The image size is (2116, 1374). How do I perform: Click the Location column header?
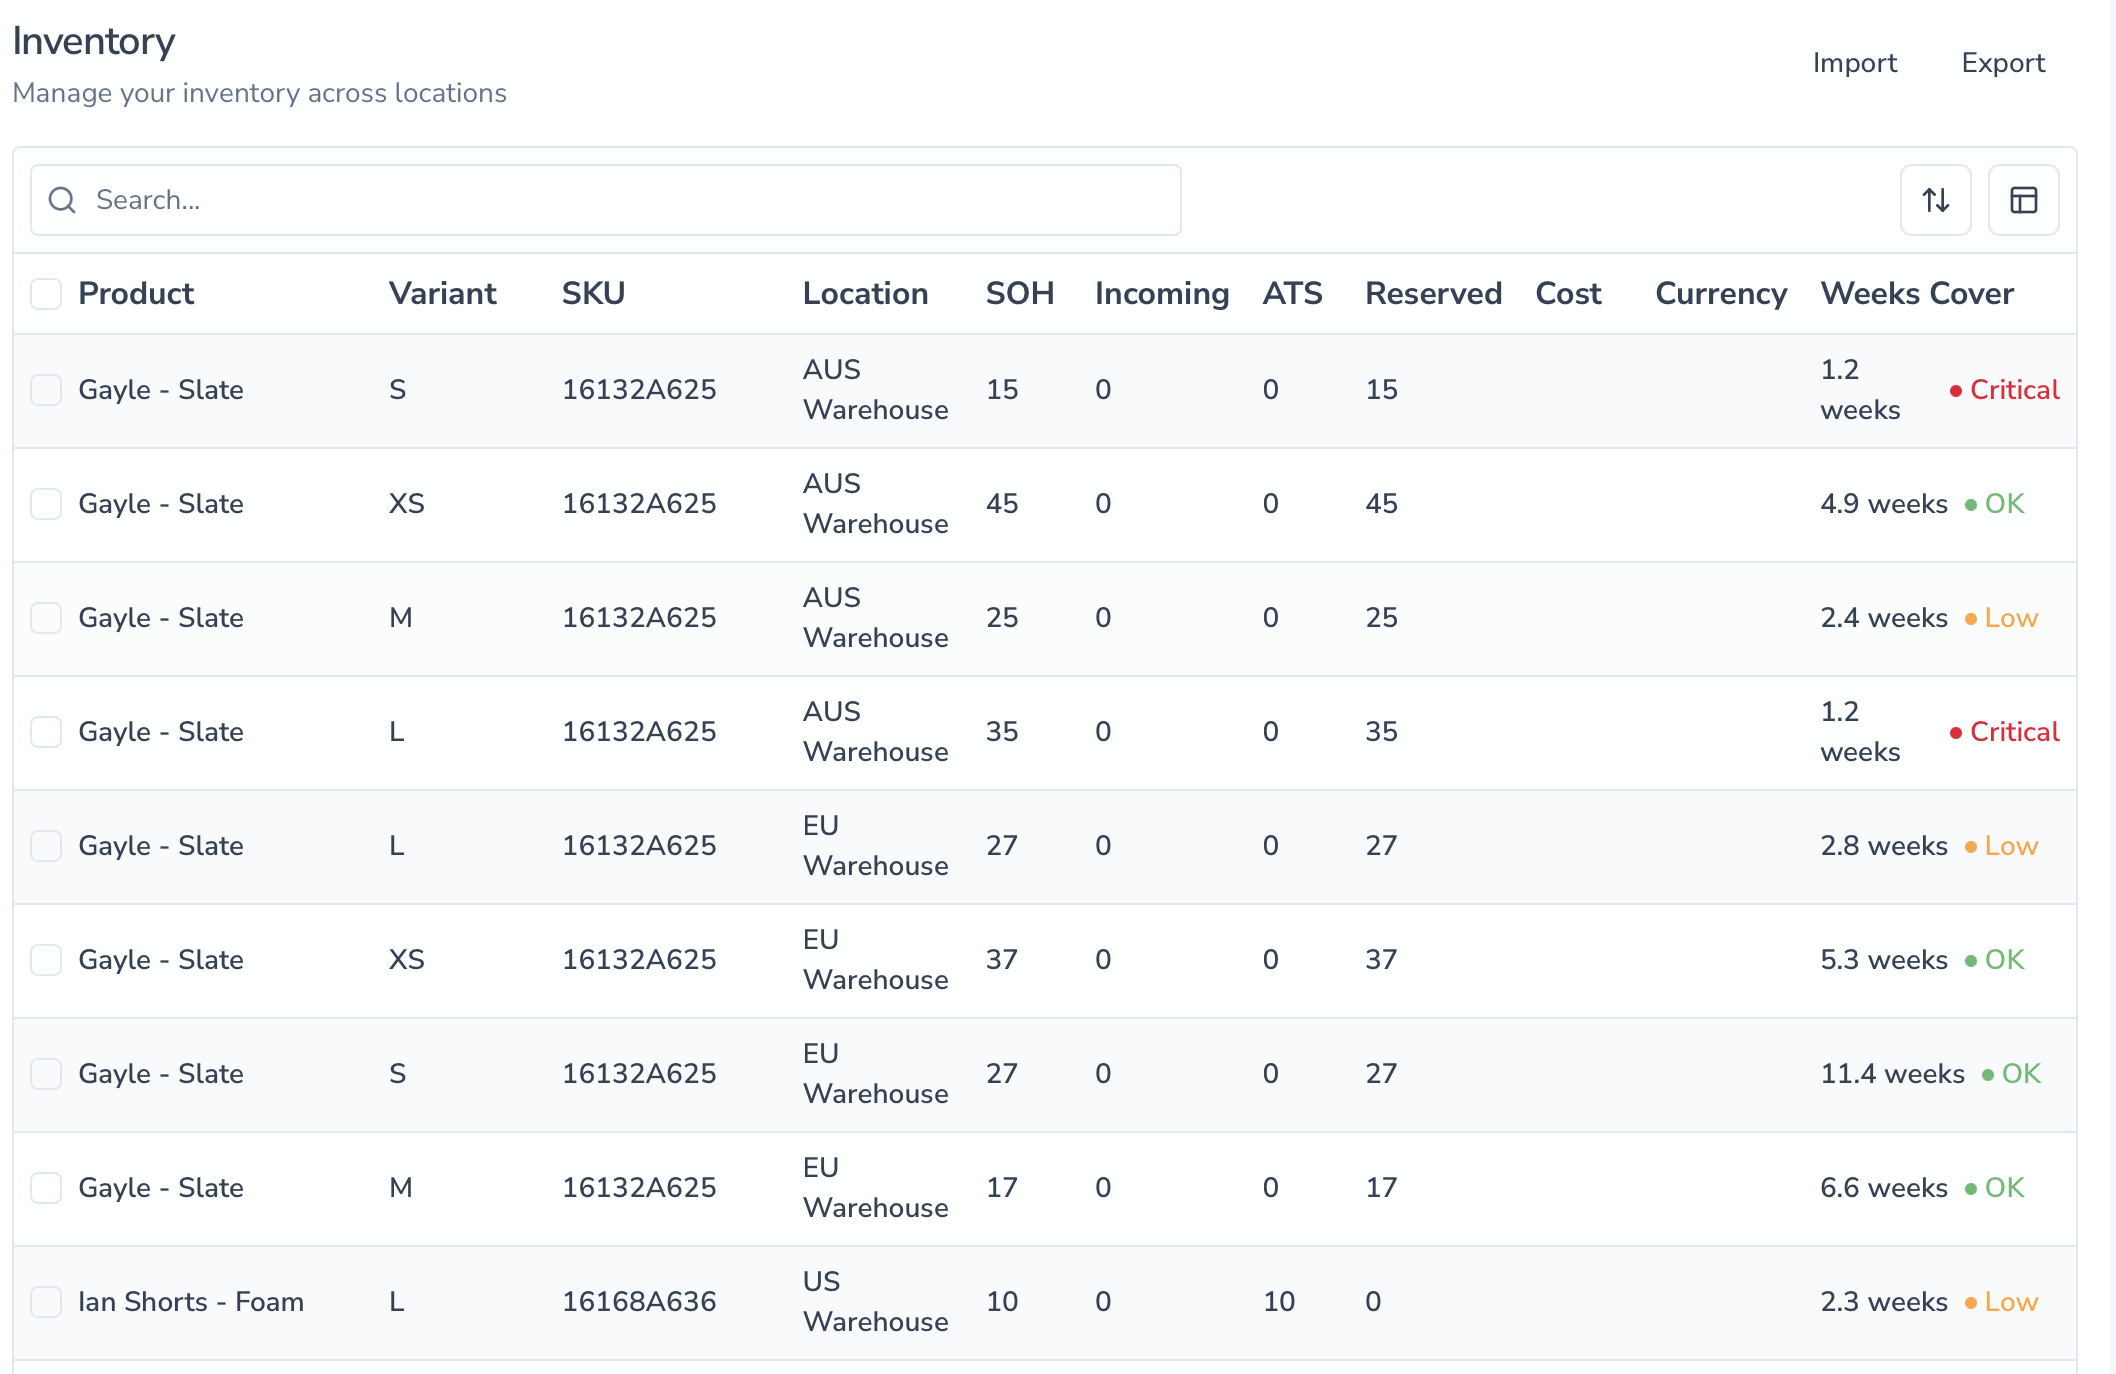point(865,294)
